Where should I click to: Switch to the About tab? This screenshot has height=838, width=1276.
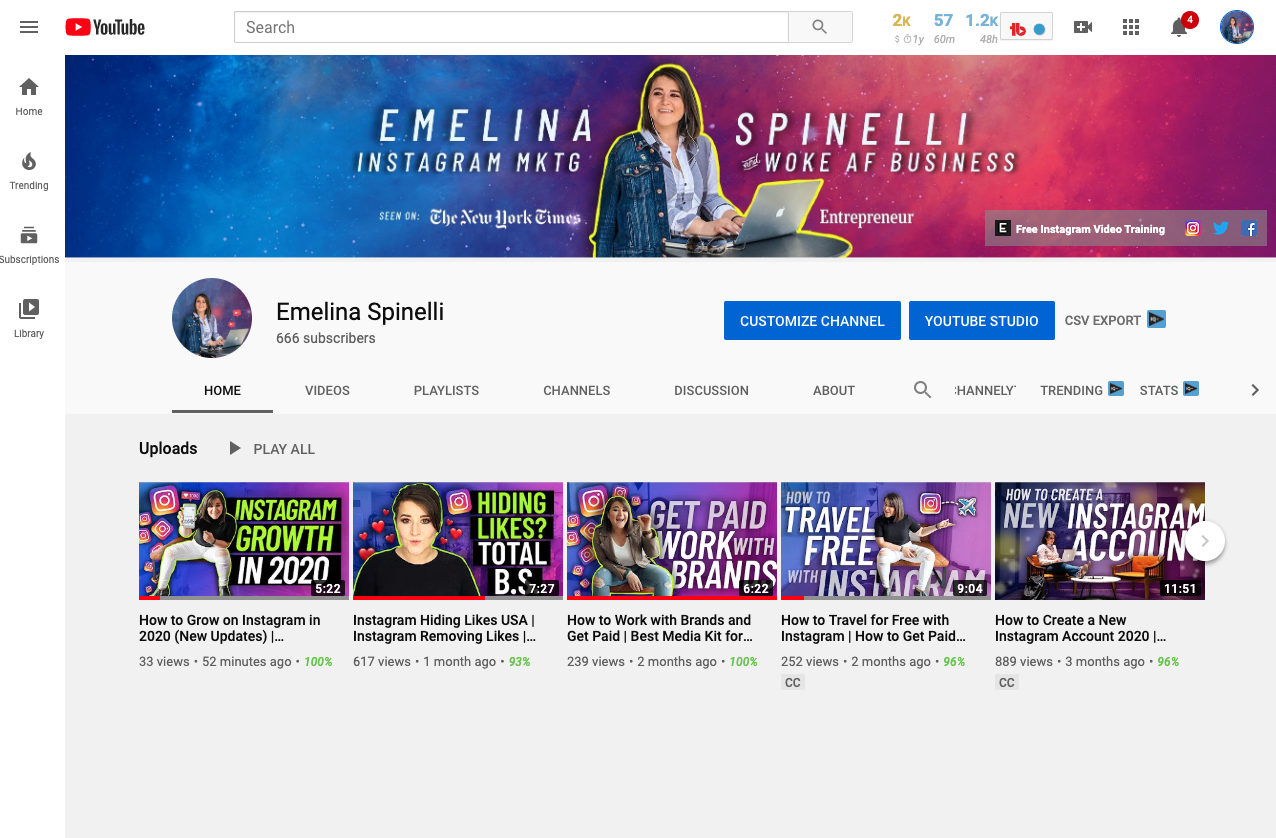(x=834, y=390)
